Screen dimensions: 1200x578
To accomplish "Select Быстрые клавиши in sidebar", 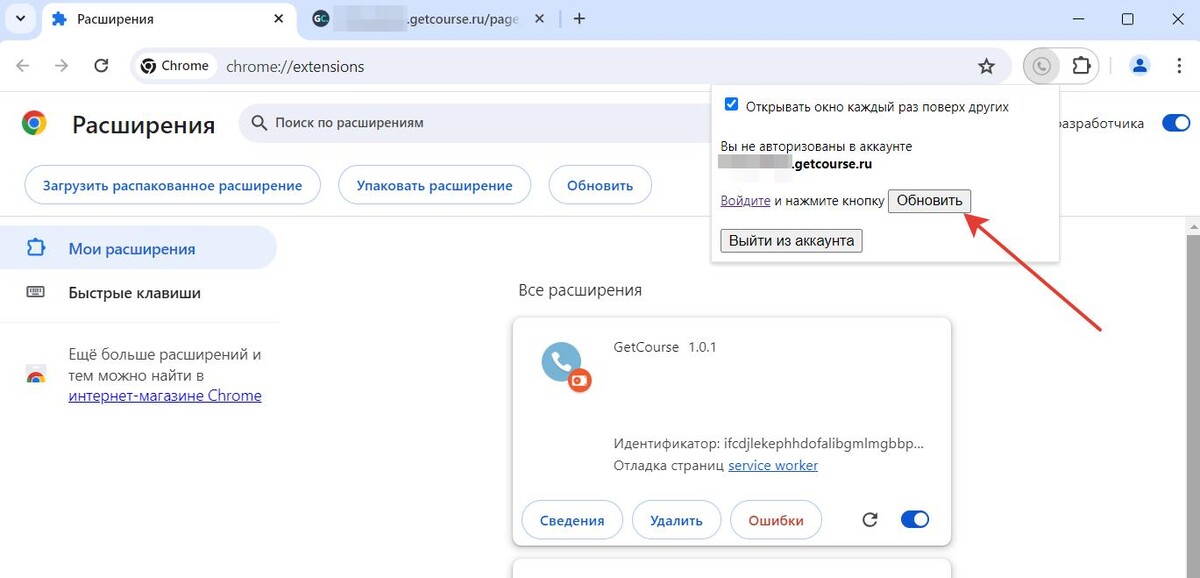I will point(138,293).
